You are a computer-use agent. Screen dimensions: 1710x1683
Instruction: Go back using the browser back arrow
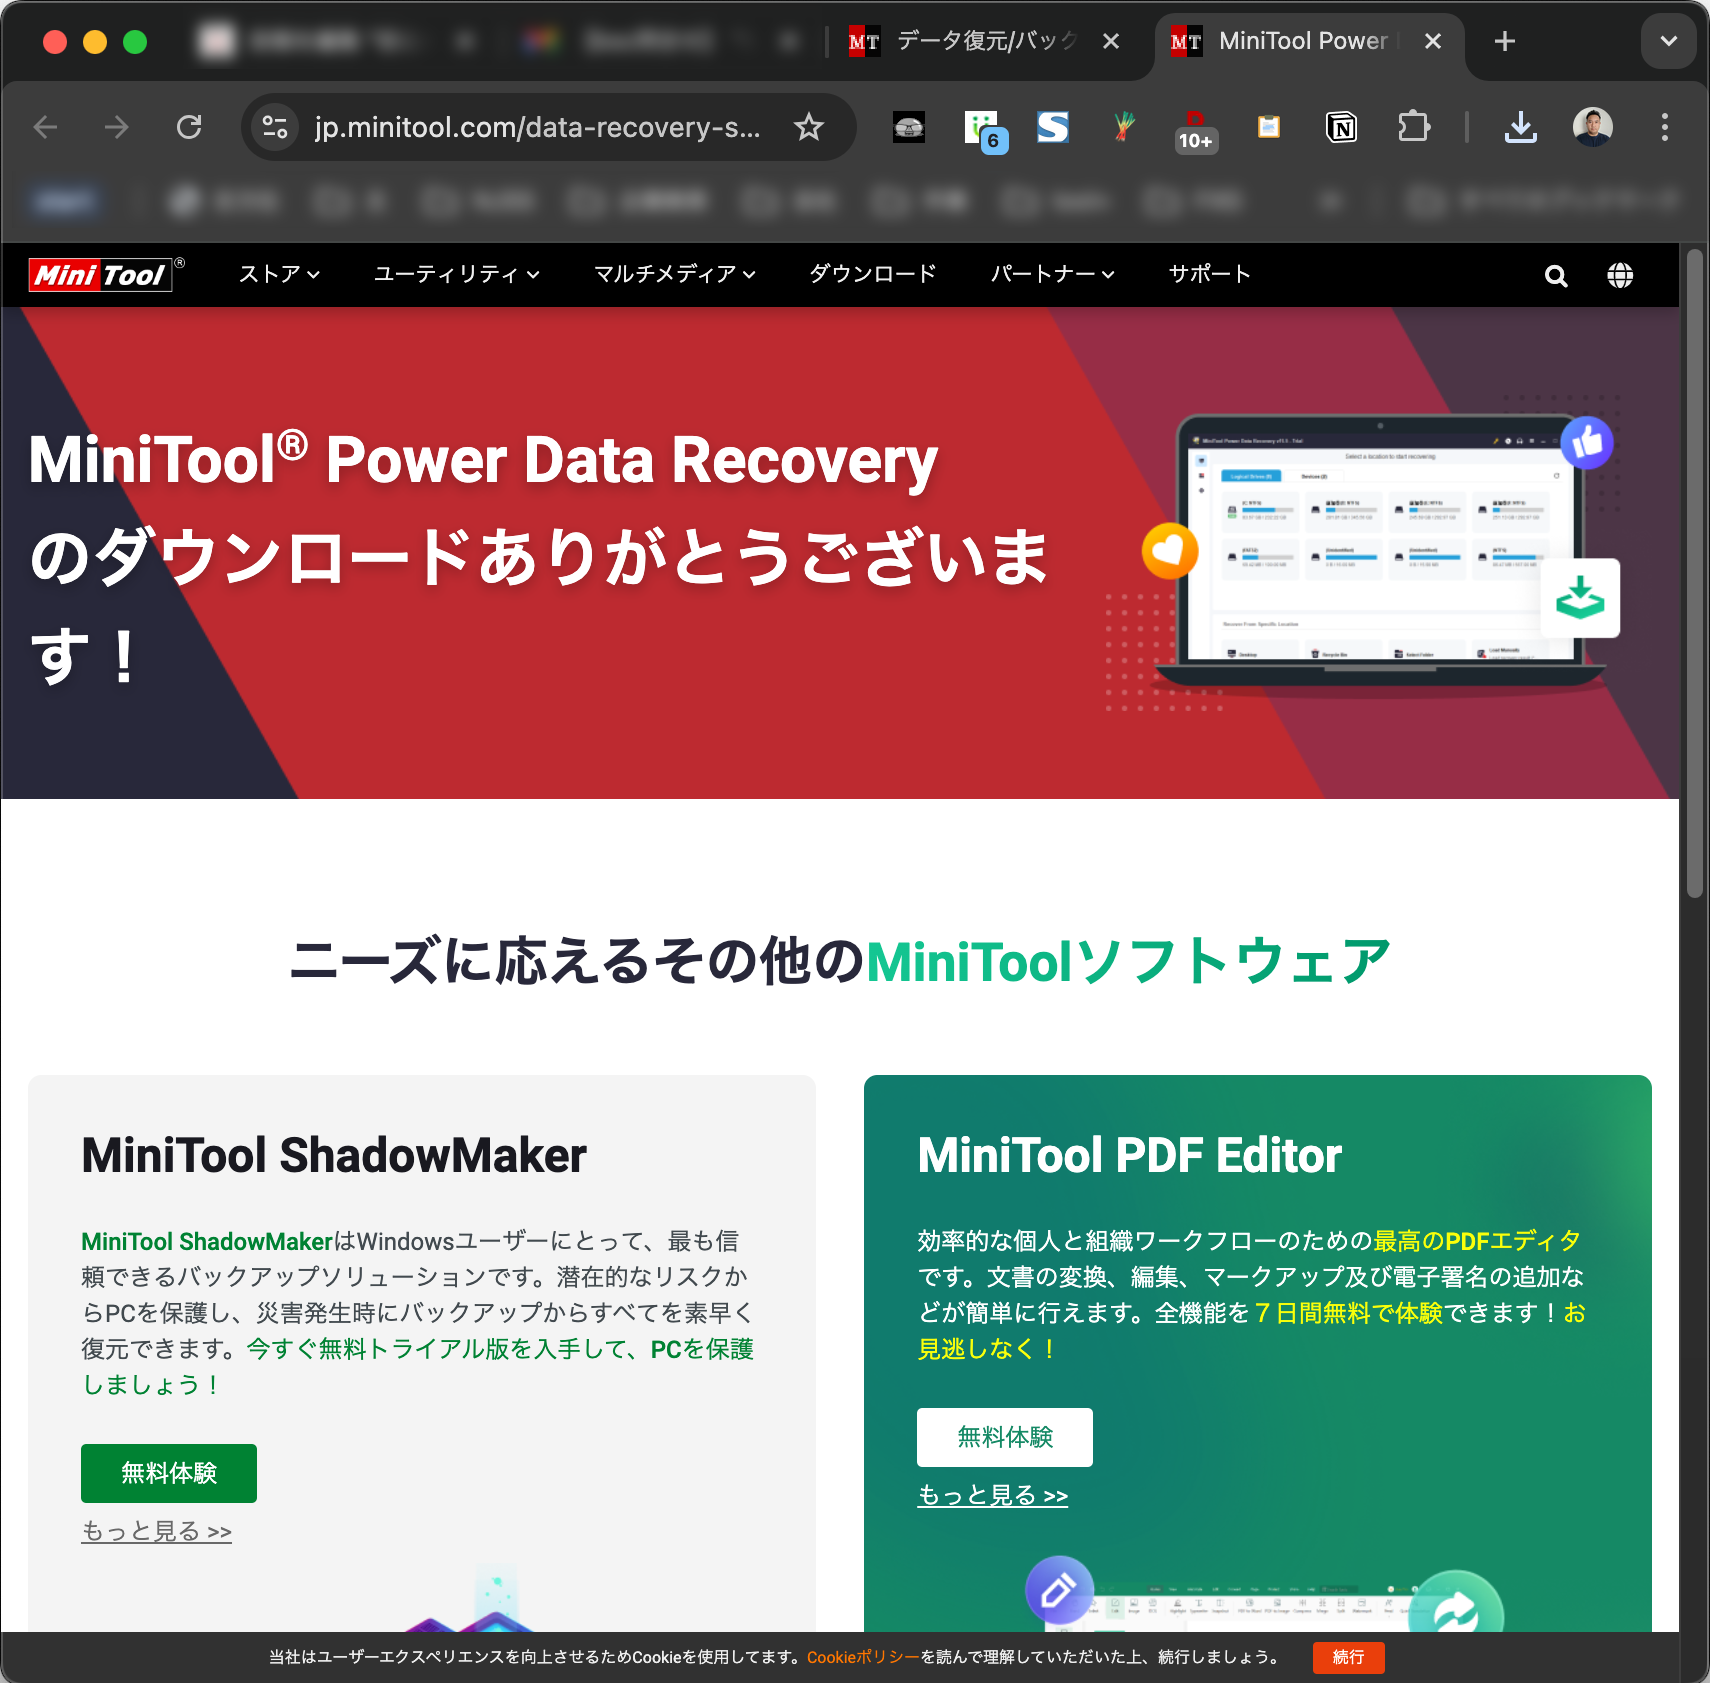click(46, 127)
